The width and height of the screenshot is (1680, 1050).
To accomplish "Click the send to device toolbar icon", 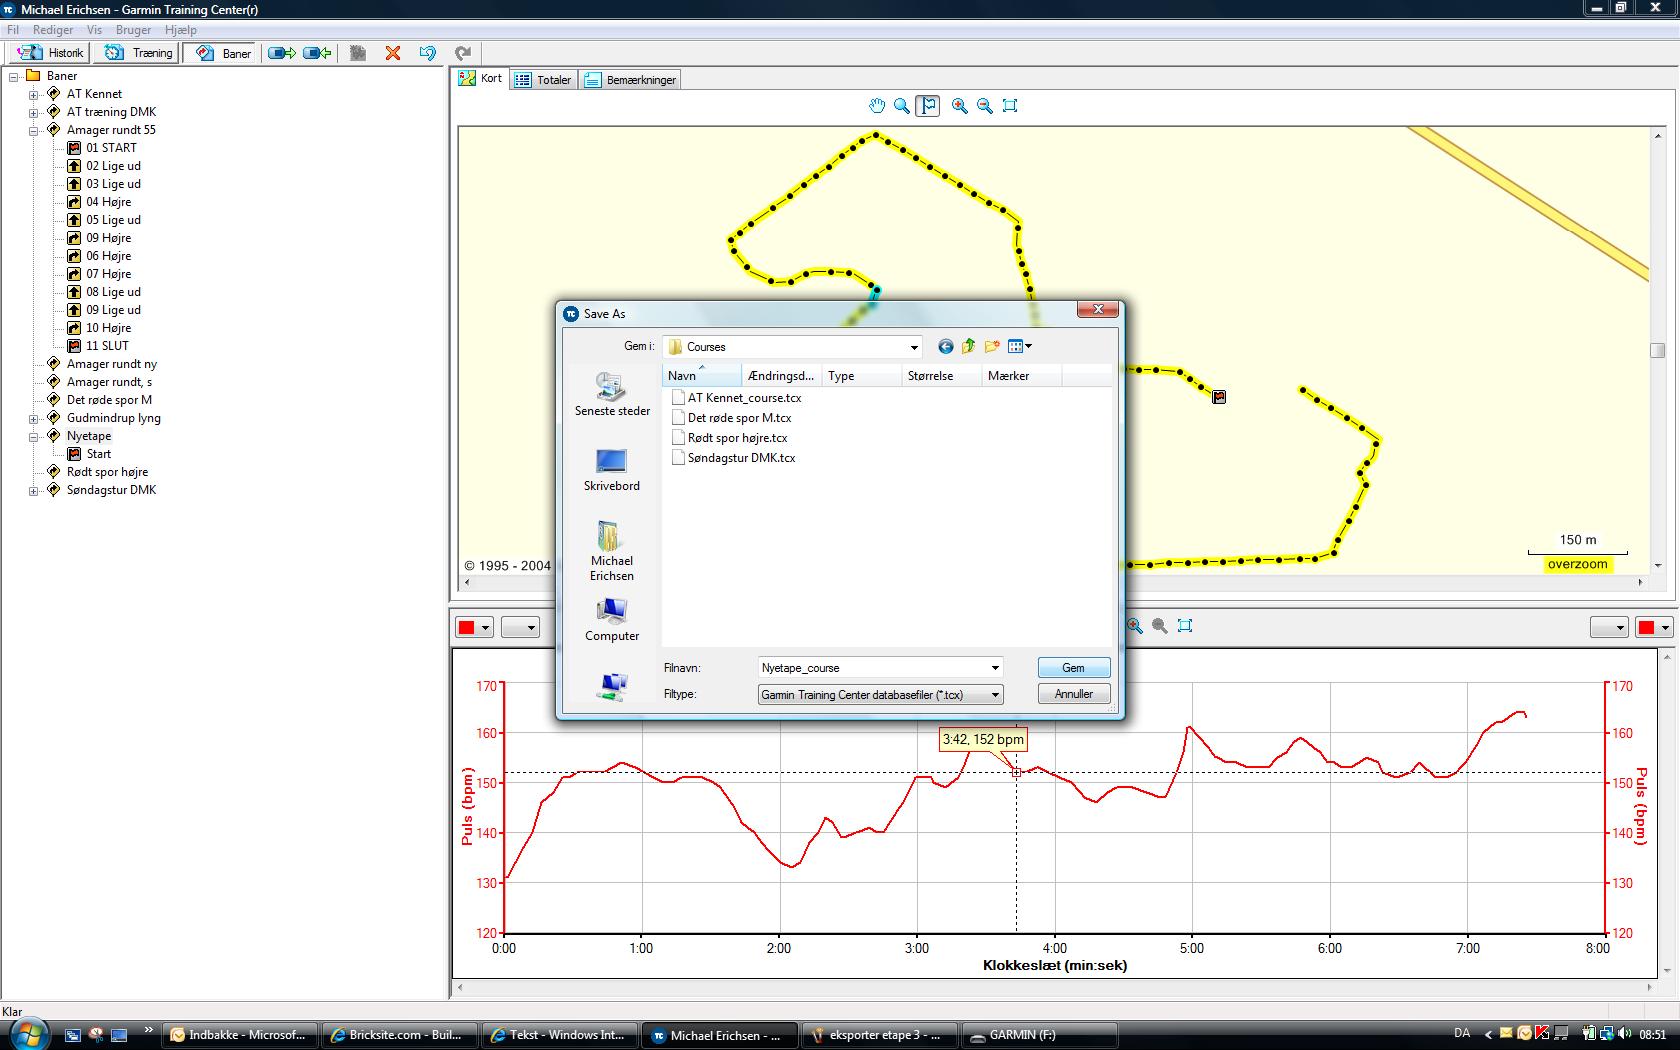I will (x=282, y=53).
